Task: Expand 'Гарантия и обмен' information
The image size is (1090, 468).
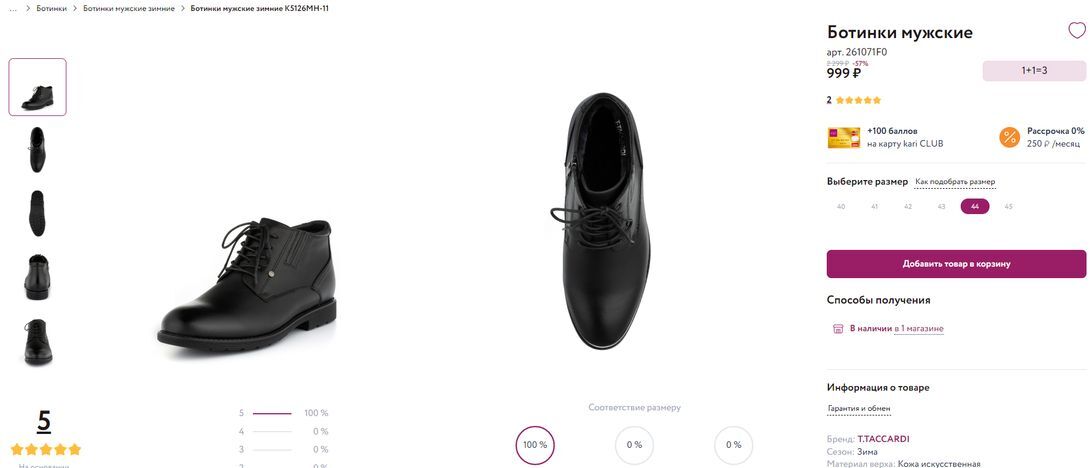Action: coord(859,408)
